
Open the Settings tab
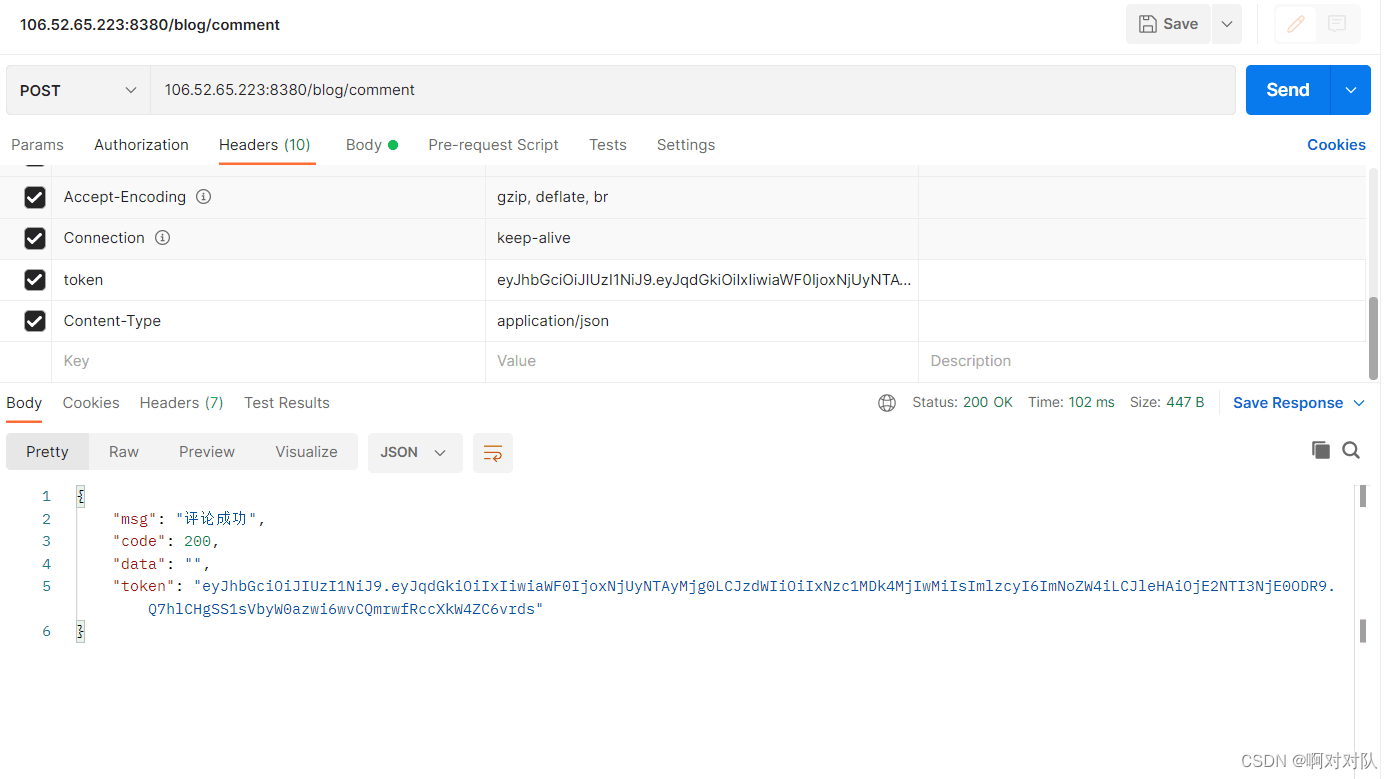point(686,145)
